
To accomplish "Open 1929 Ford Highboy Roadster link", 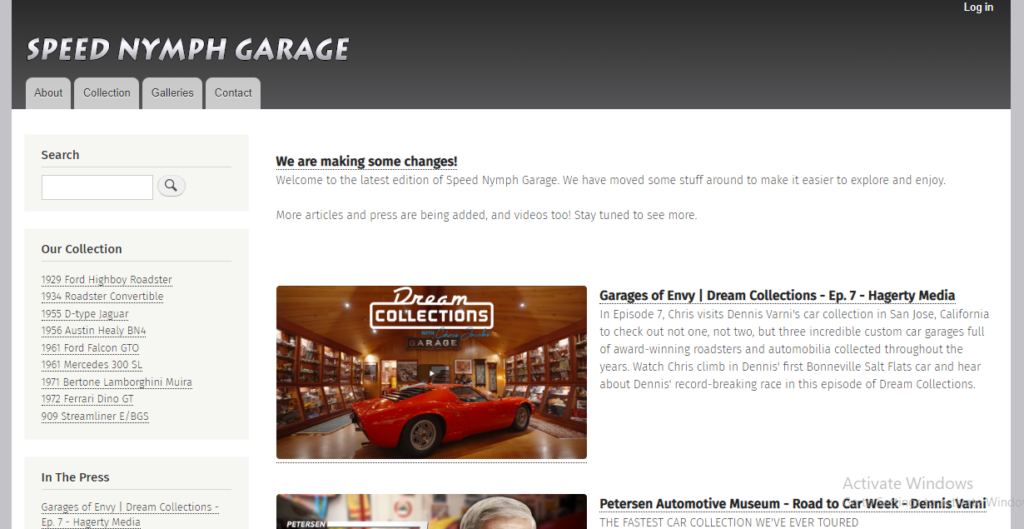I will [106, 280].
